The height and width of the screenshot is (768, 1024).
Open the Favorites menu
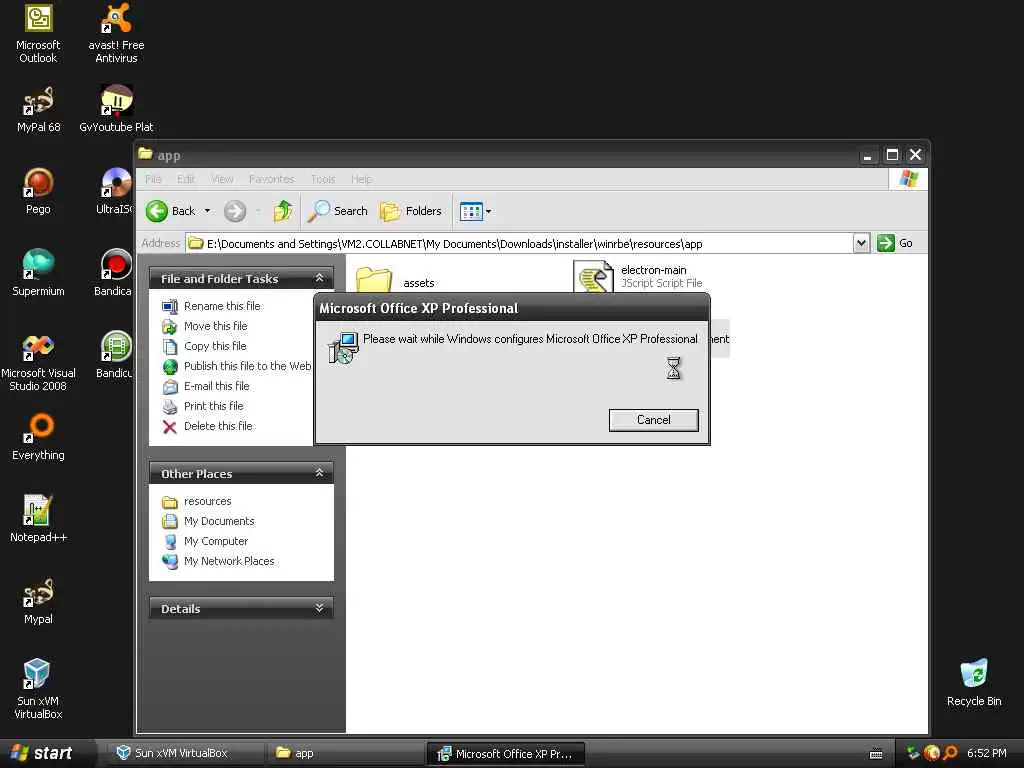tap(271, 179)
